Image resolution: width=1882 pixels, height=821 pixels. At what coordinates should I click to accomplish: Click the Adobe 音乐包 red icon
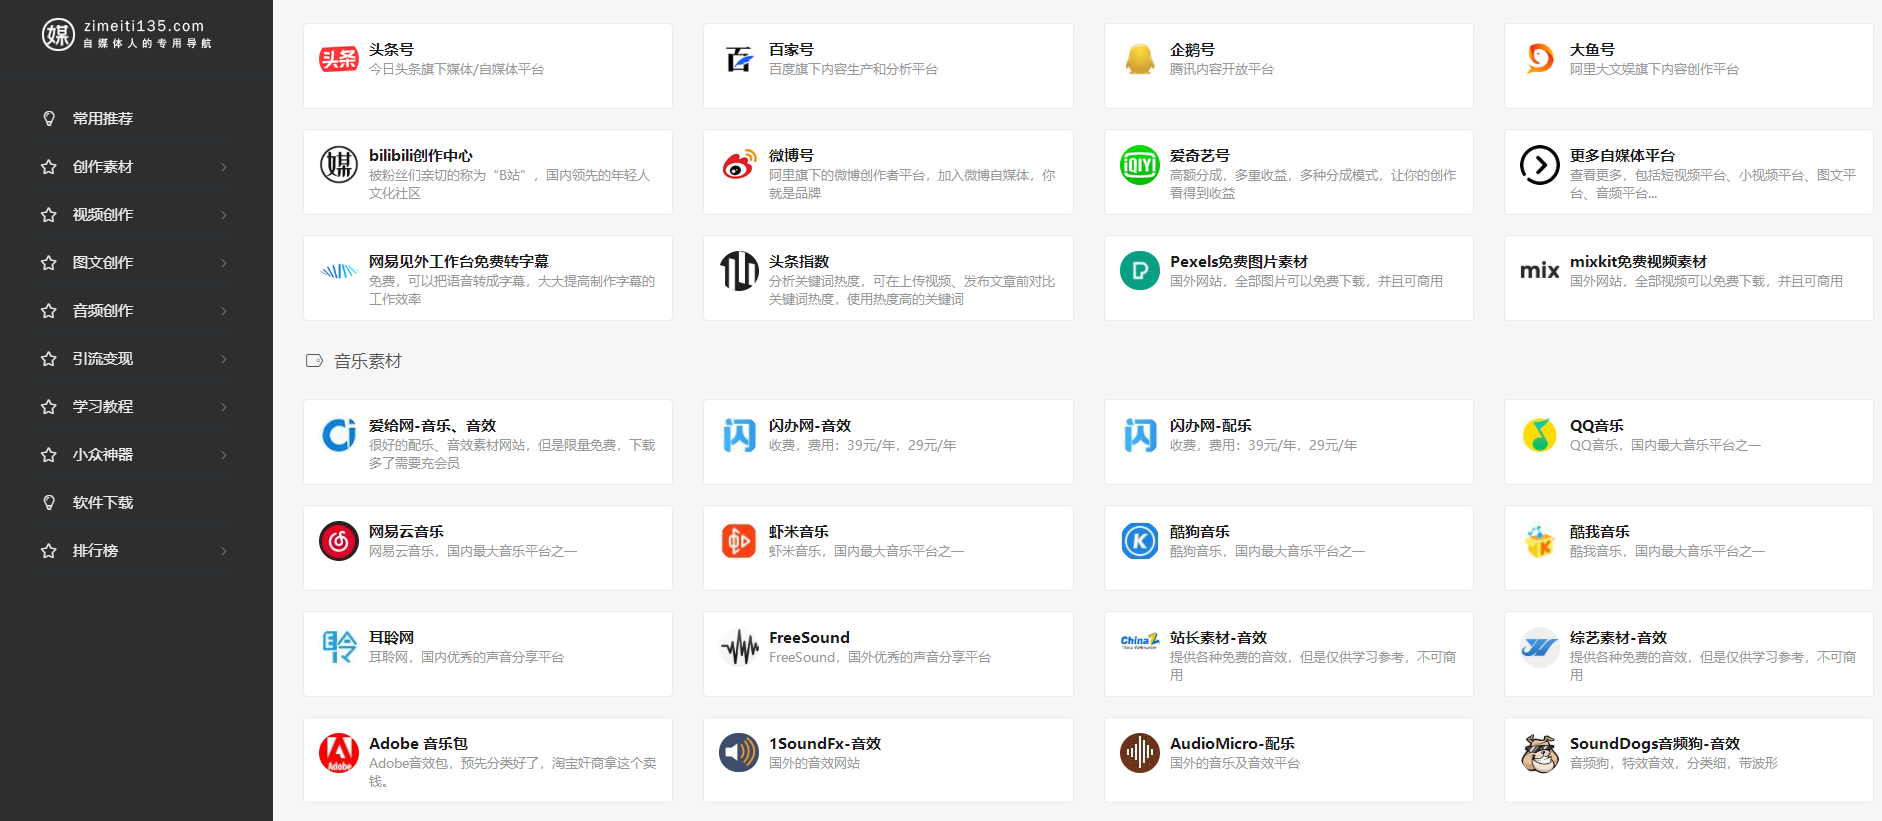[339, 753]
